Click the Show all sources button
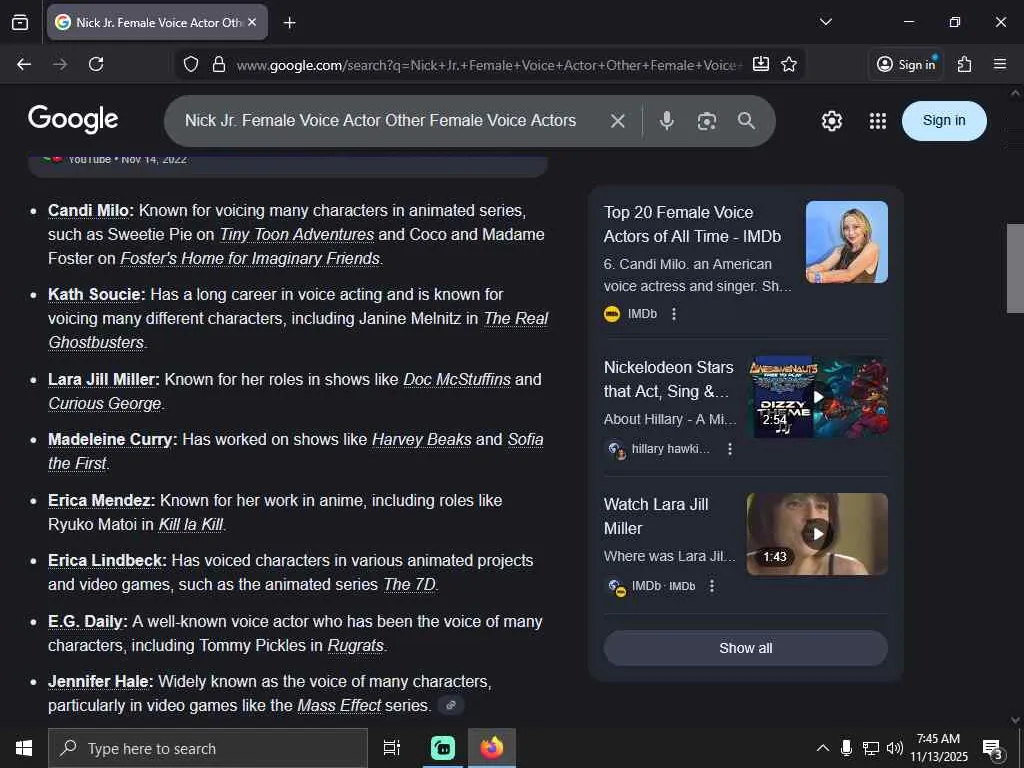The image size is (1024, 768). [745, 648]
